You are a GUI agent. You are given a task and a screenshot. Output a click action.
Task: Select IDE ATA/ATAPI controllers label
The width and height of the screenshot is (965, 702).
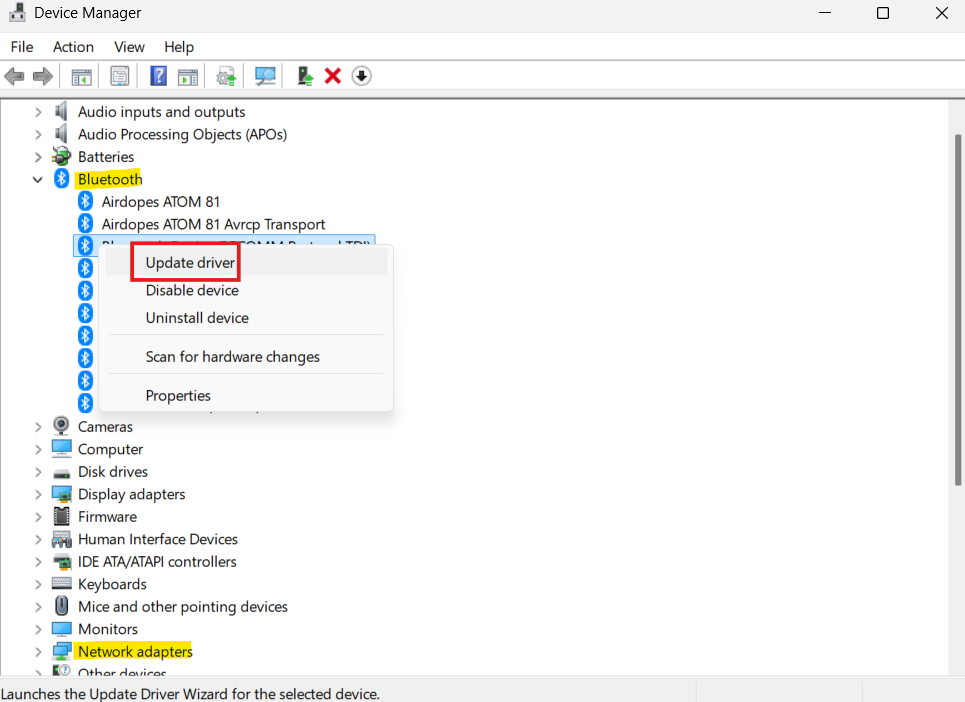(157, 562)
